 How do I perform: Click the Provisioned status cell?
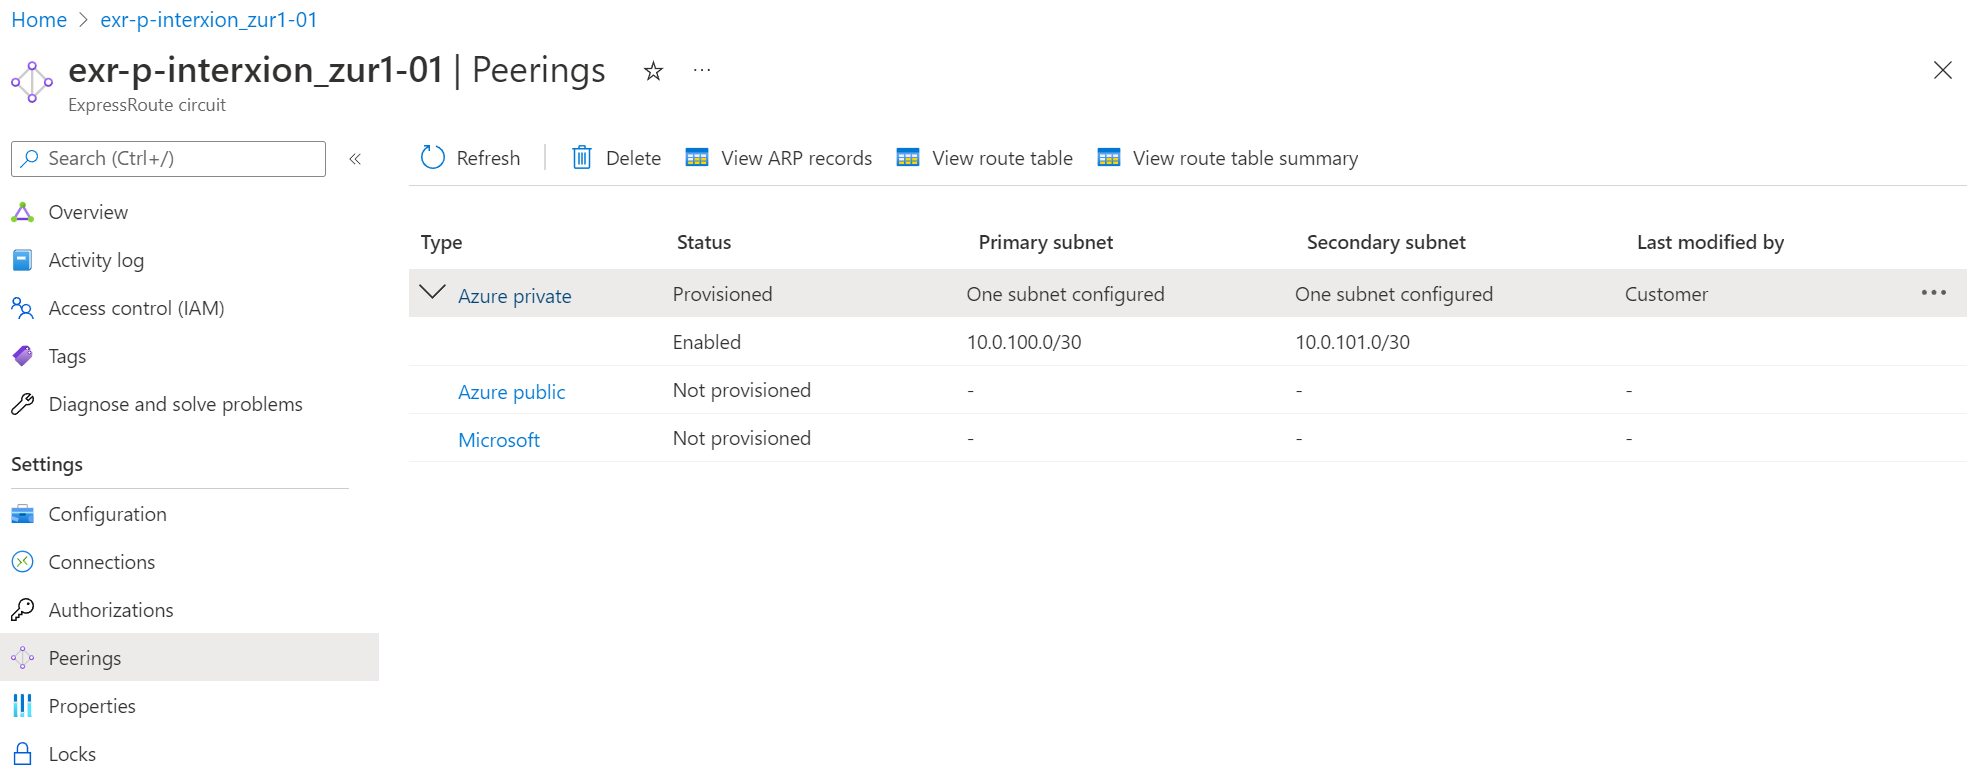click(722, 294)
